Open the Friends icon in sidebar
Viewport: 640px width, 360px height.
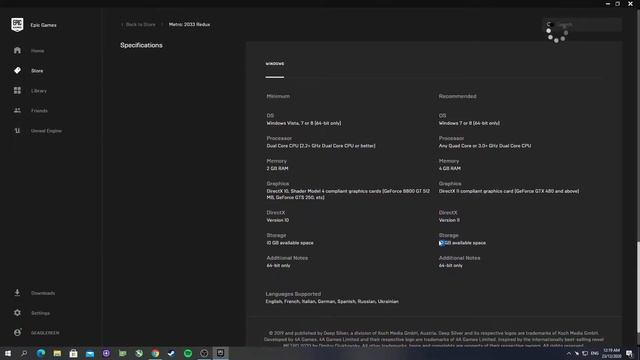(17, 111)
